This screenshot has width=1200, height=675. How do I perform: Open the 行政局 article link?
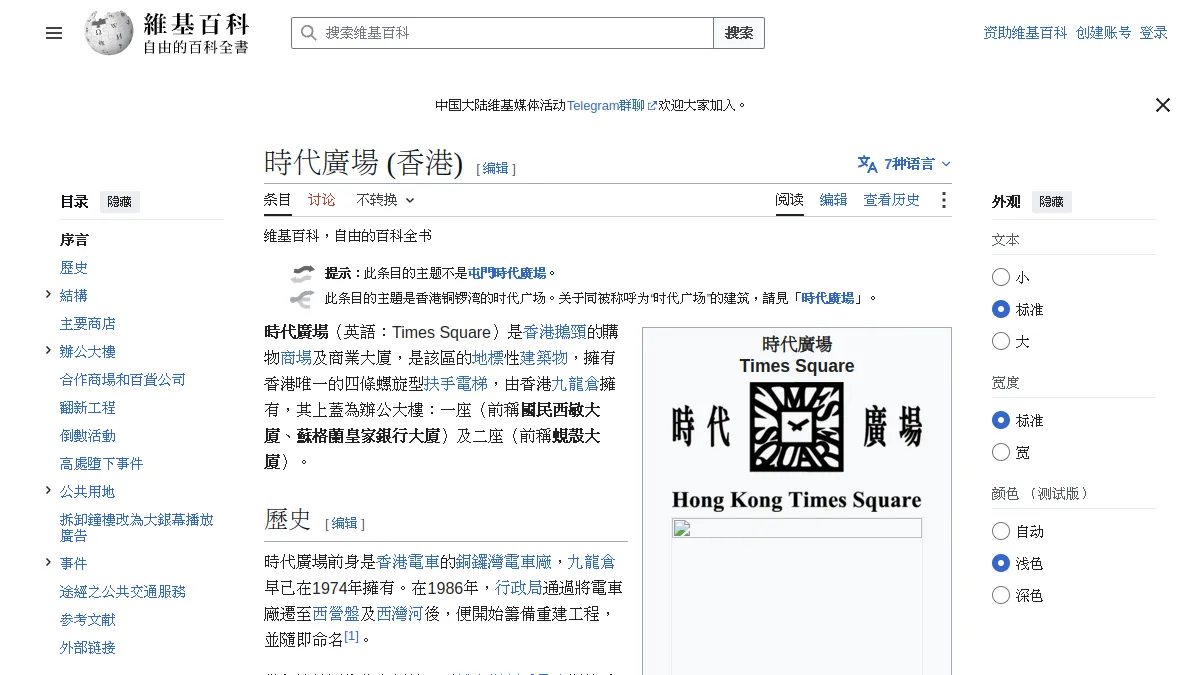coord(519,588)
